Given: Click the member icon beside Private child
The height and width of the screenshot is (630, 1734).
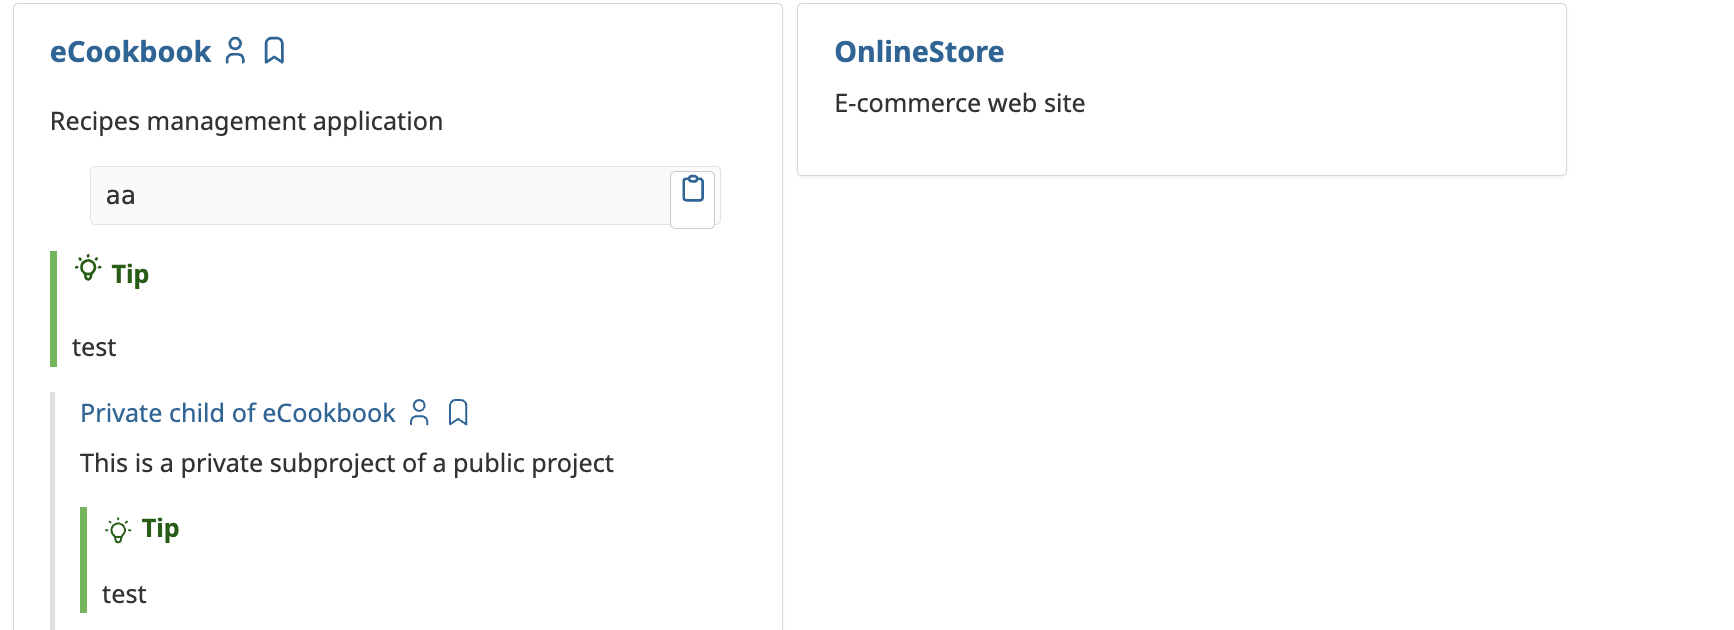Looking at the screenshot, I should tap(420, 412).
